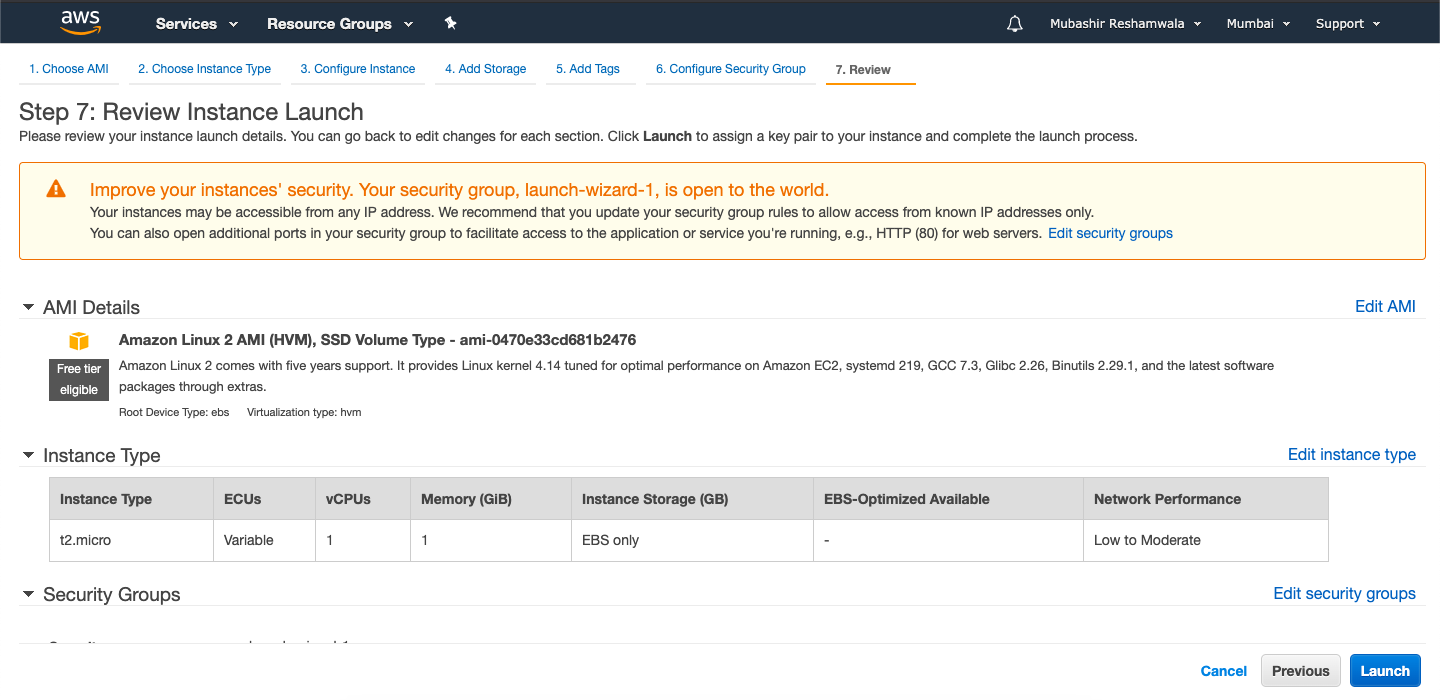Click the Previous button
Screen dimensions: 1440x700
coord(1301,671)
